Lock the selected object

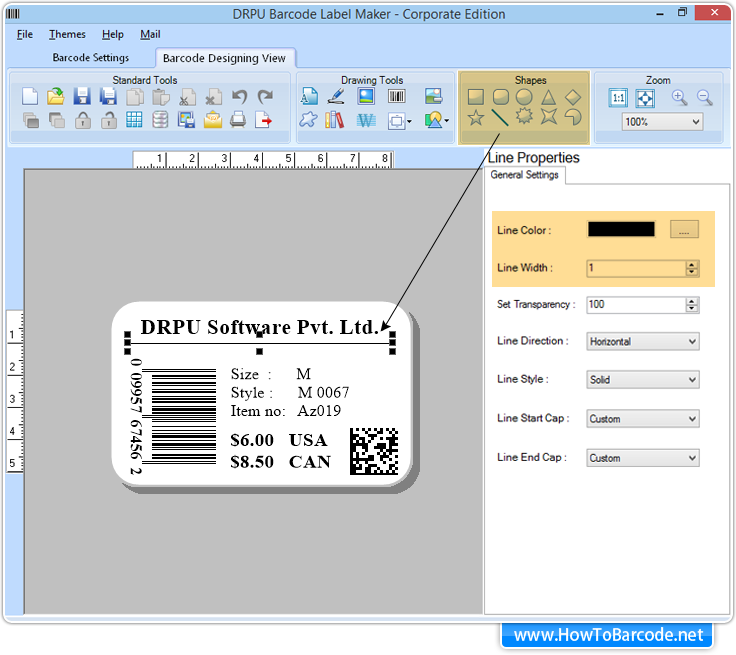pyautogui.click(x=83, y=121)
